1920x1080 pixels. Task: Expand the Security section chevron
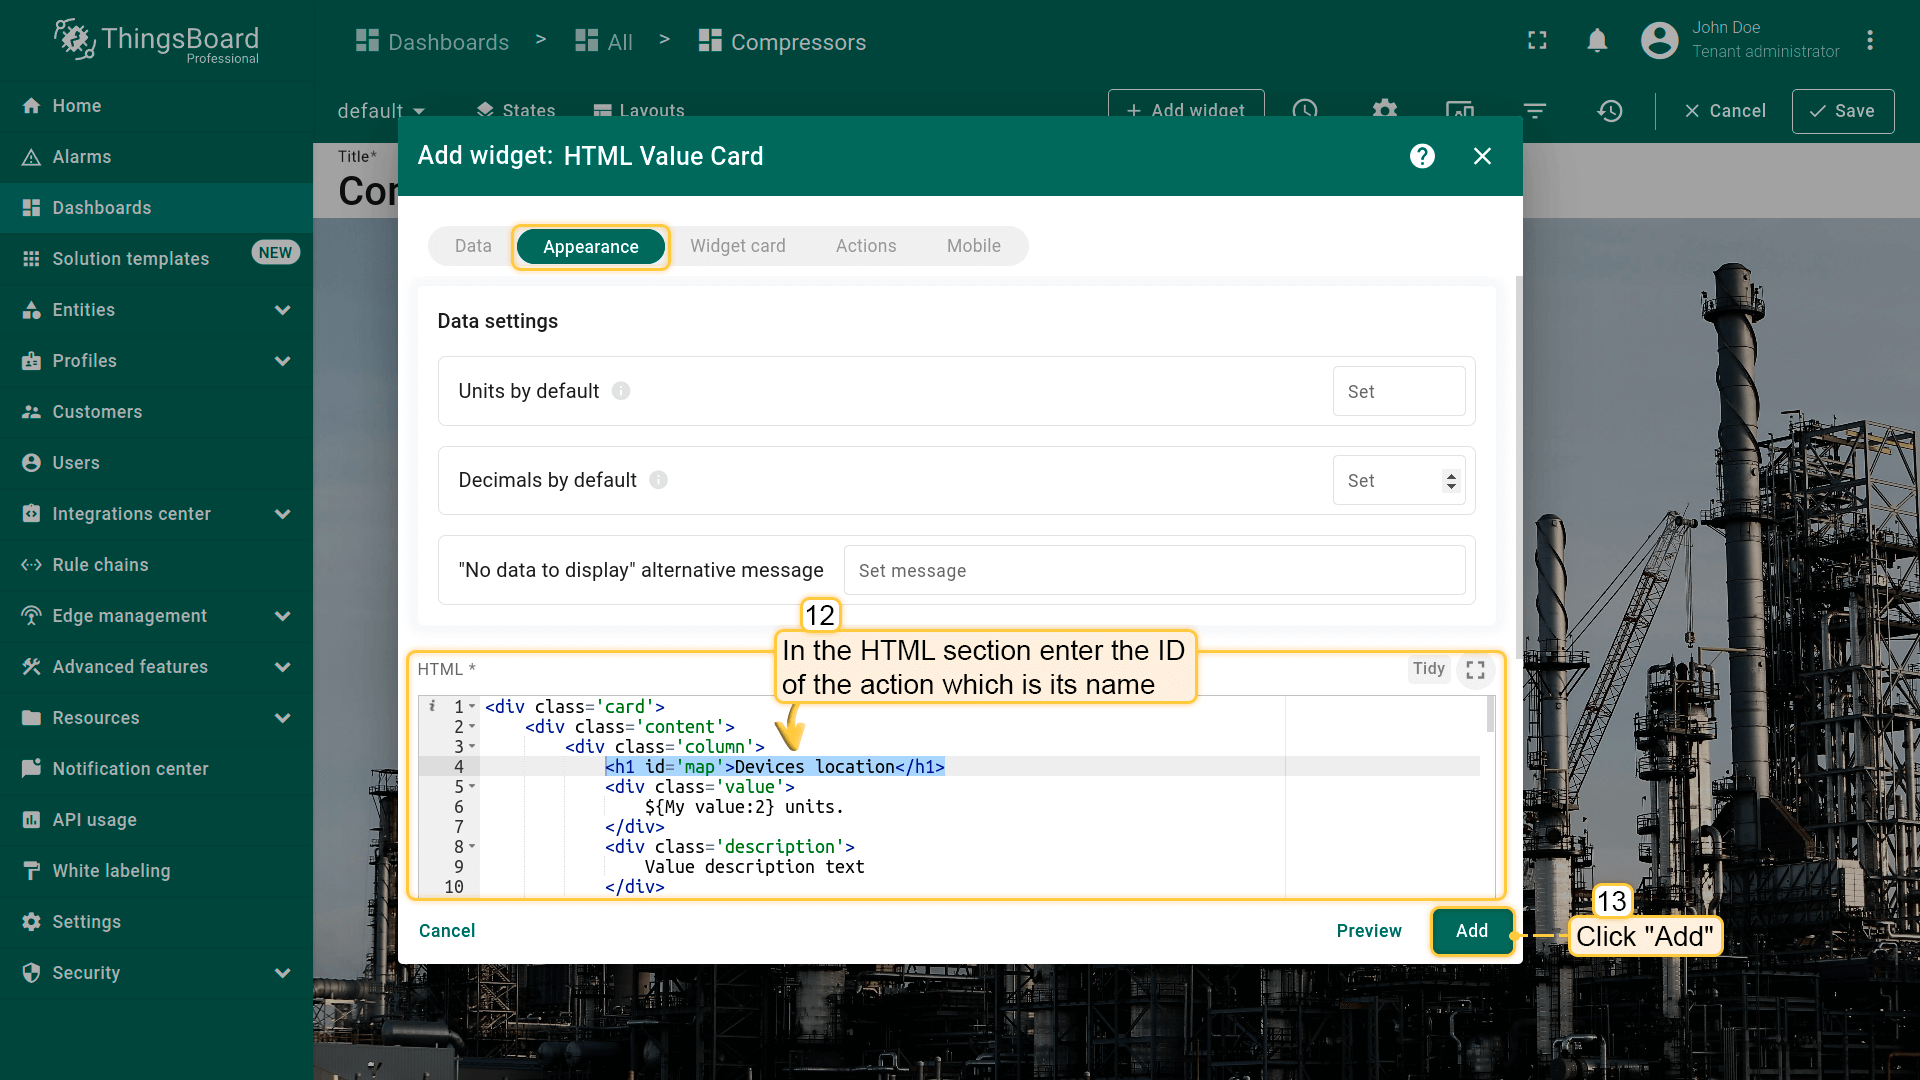pyautogui.click(x=282, y=973)
